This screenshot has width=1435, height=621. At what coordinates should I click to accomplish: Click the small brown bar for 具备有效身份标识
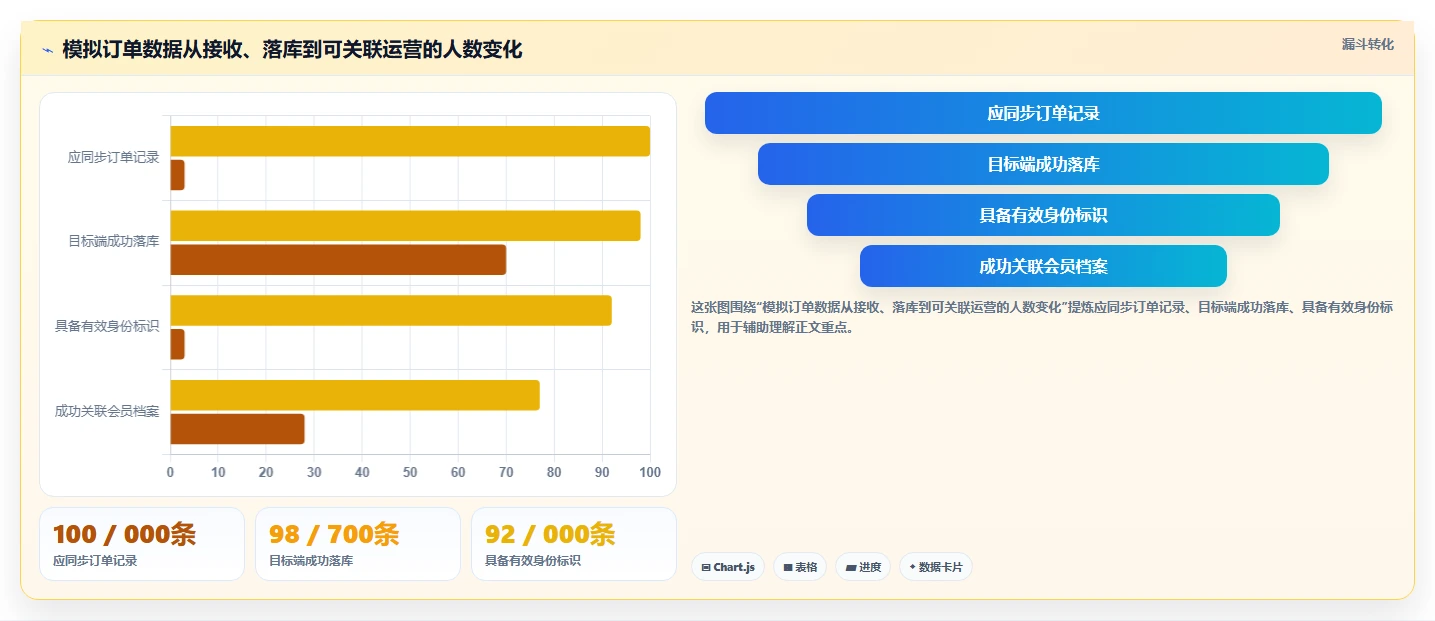click(x=177, y=344)
